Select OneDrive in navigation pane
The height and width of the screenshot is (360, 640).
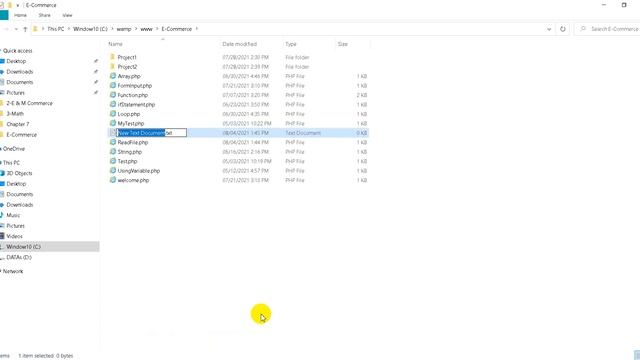tap(14, 149)
